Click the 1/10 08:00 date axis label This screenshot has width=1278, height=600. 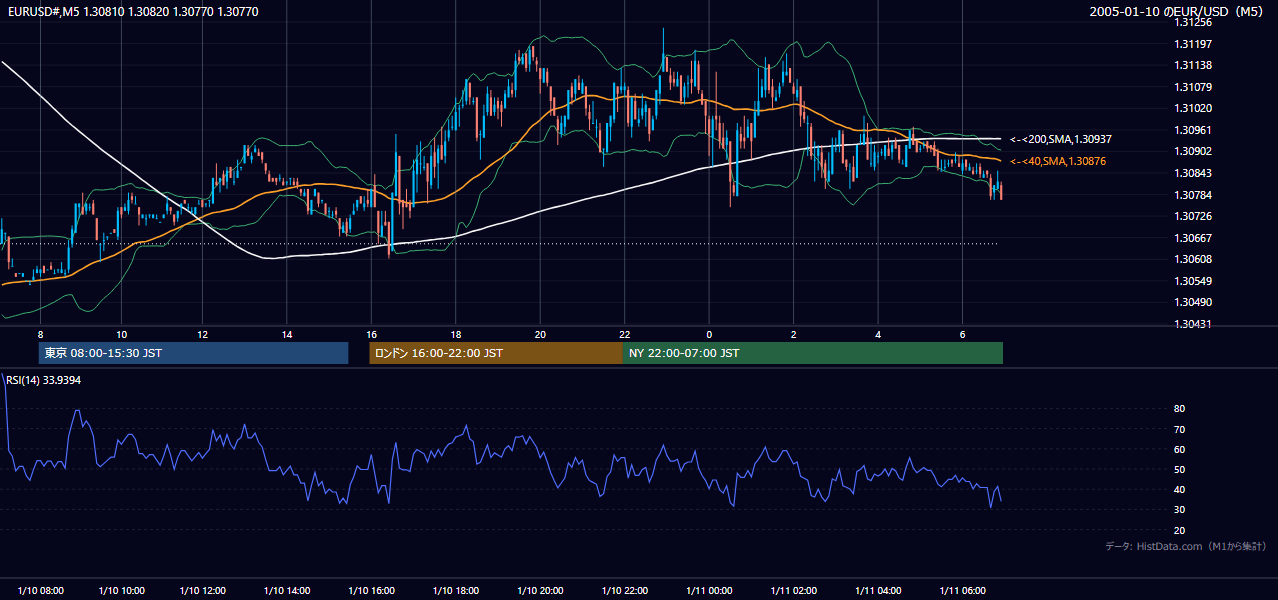40,590
